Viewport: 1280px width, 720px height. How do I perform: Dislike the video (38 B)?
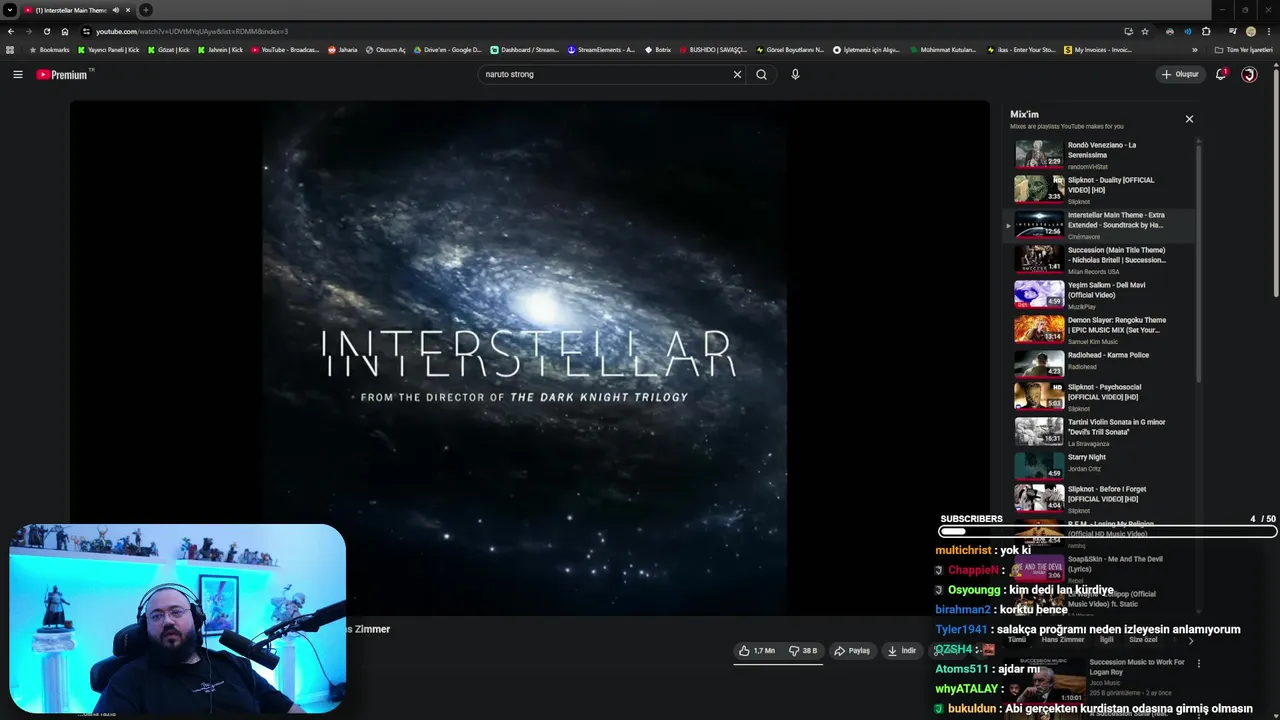(x=803, y=650)
